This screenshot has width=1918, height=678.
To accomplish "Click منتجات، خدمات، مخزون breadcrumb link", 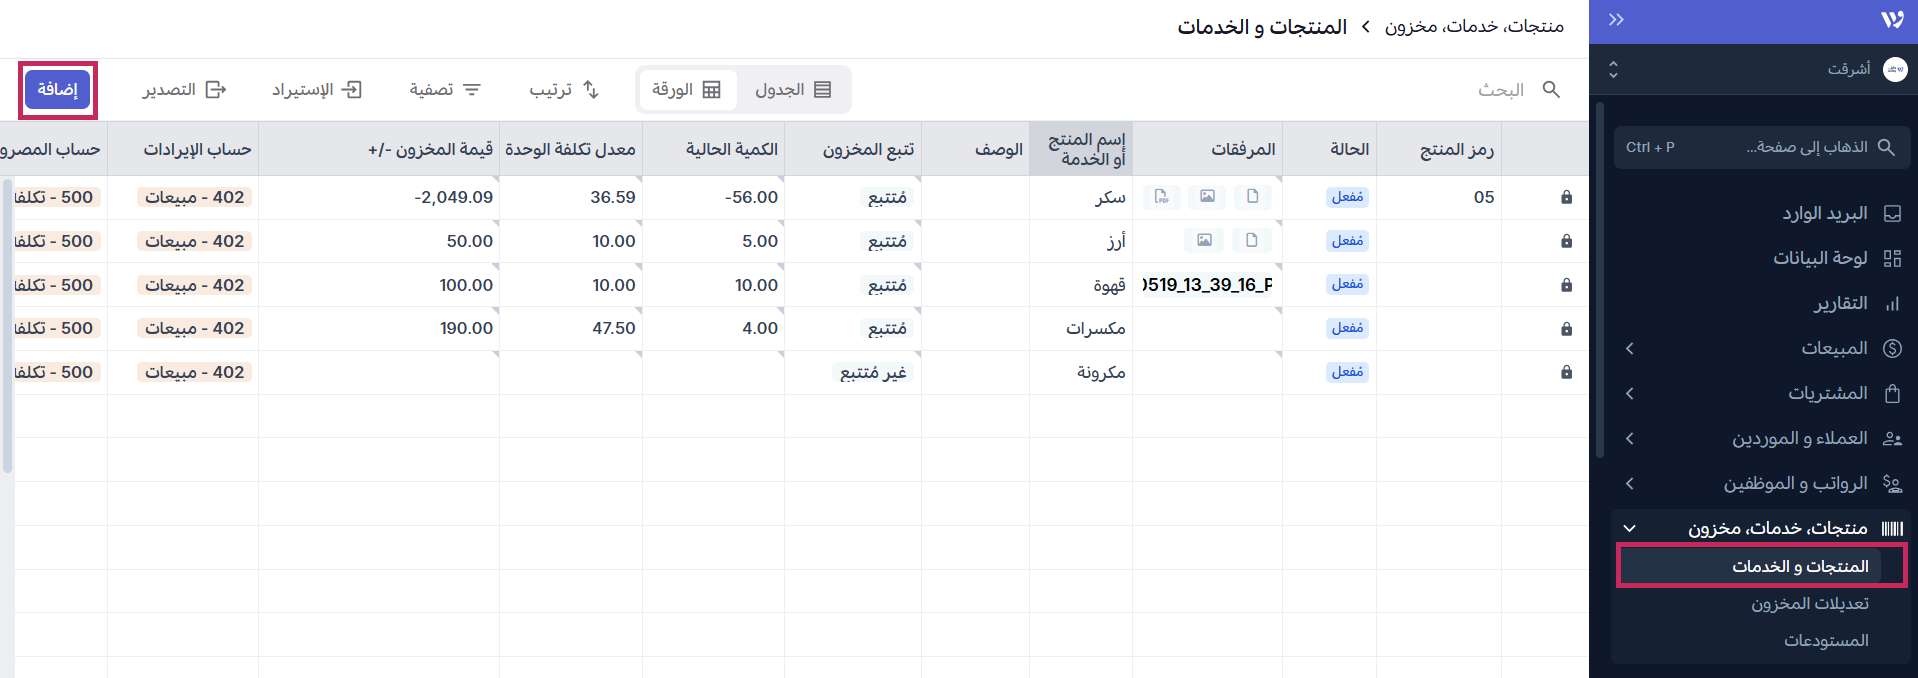I will 1473,27.
